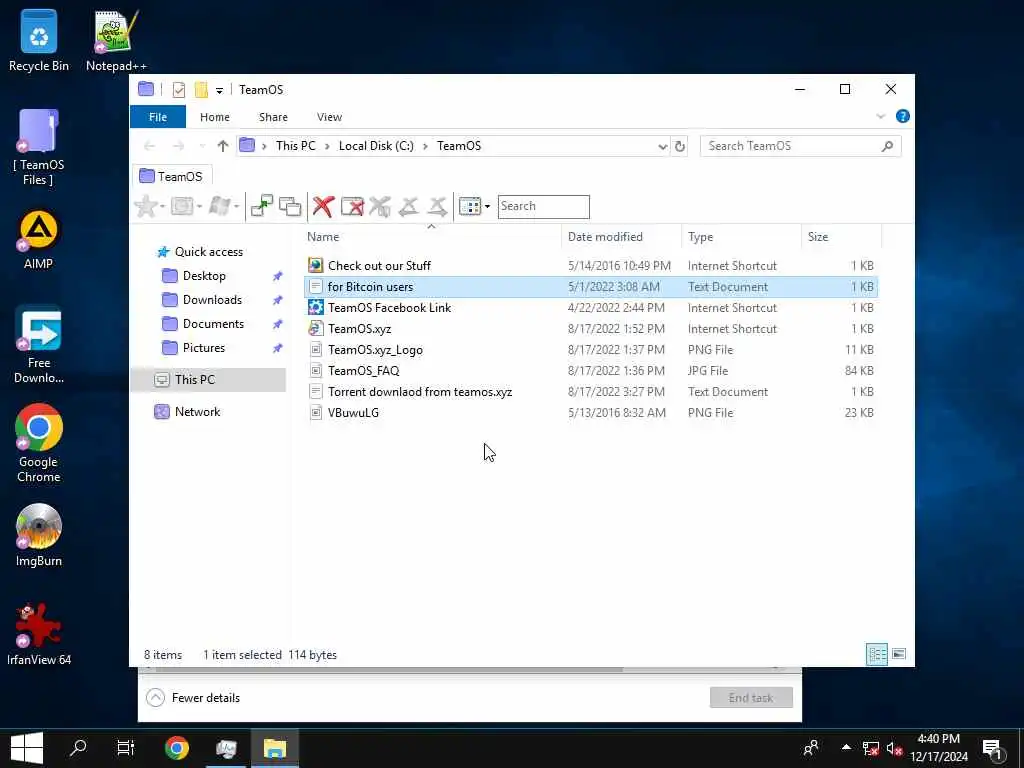This screenshot has height=768, width=1024.
Task: Select the IrfanView 64 desktop icon
Action: point(39,633)
